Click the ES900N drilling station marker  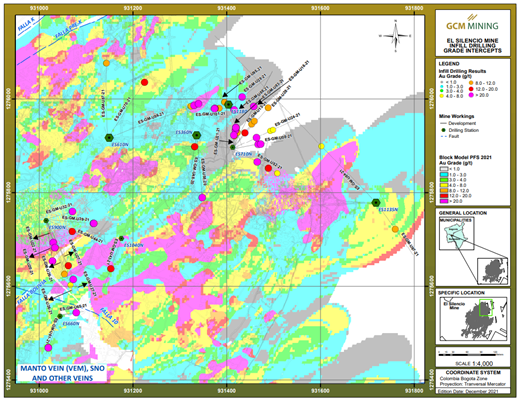point(46,220)
